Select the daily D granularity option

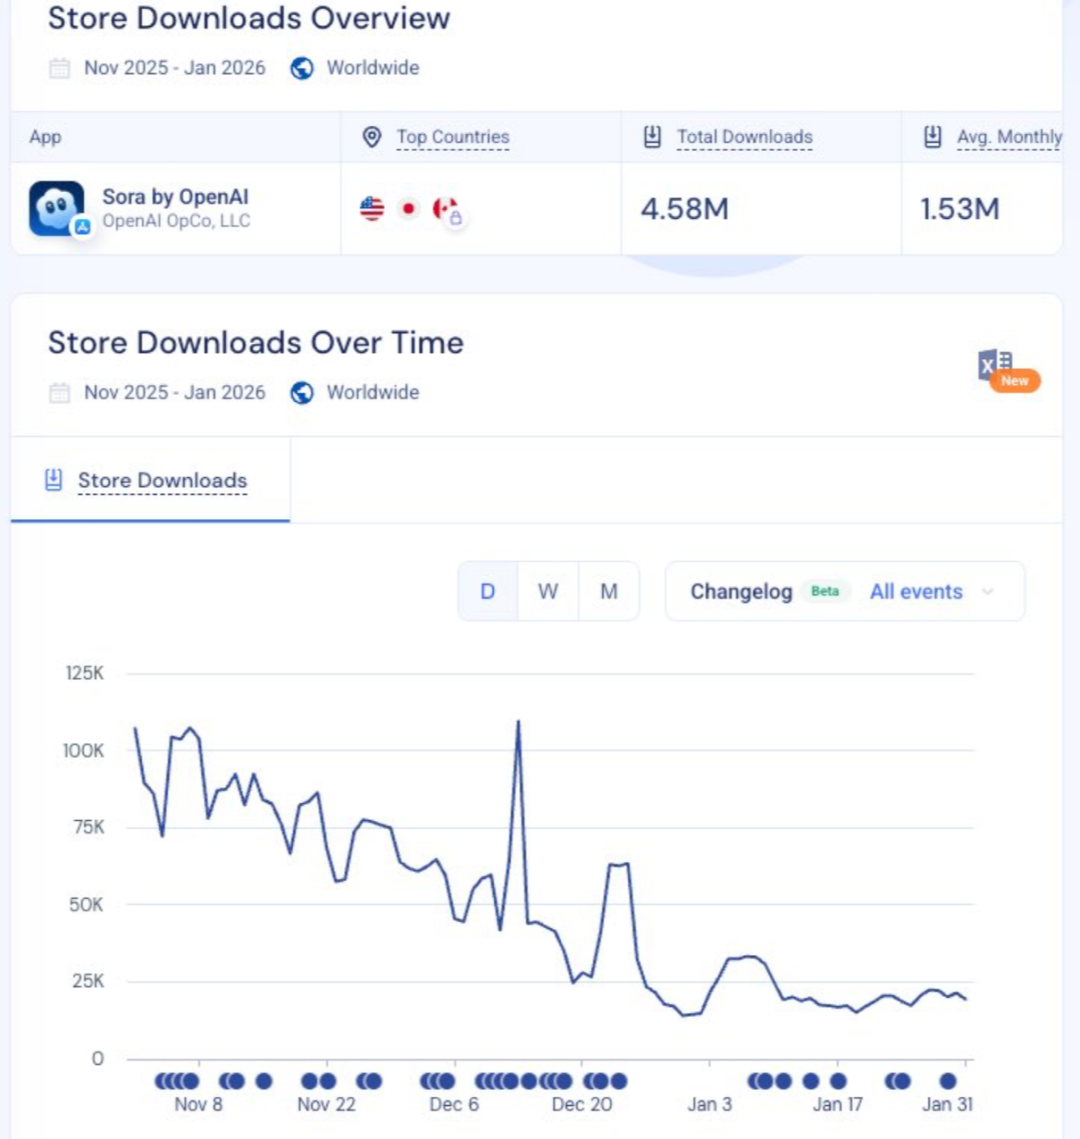(488, 591)
